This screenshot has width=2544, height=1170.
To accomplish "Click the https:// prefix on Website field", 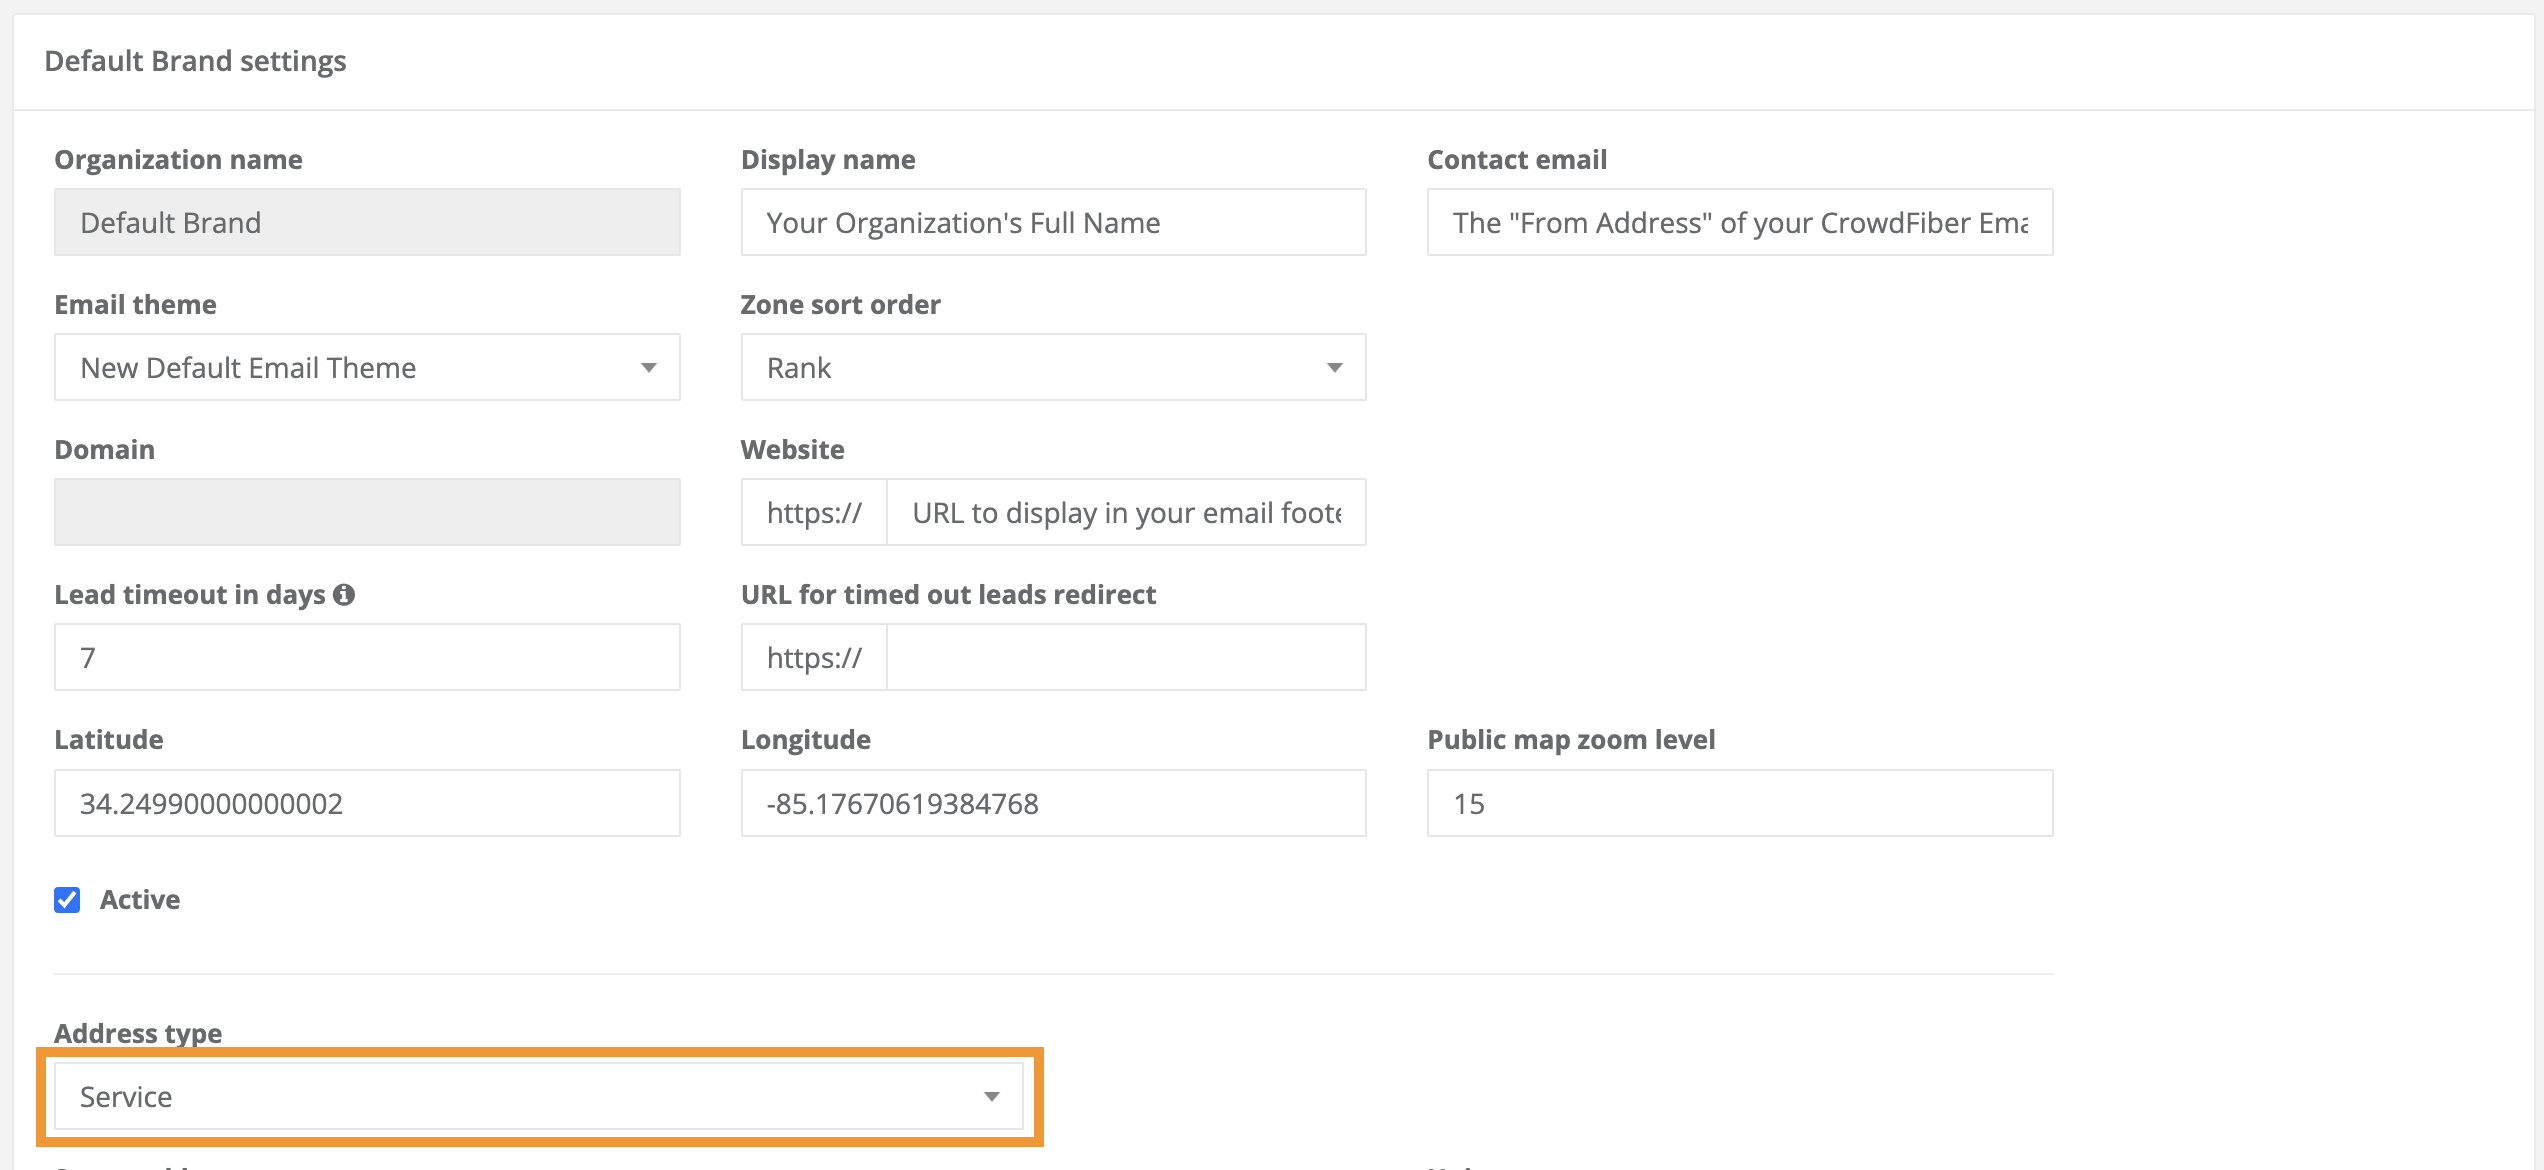I will click(813, 512).
